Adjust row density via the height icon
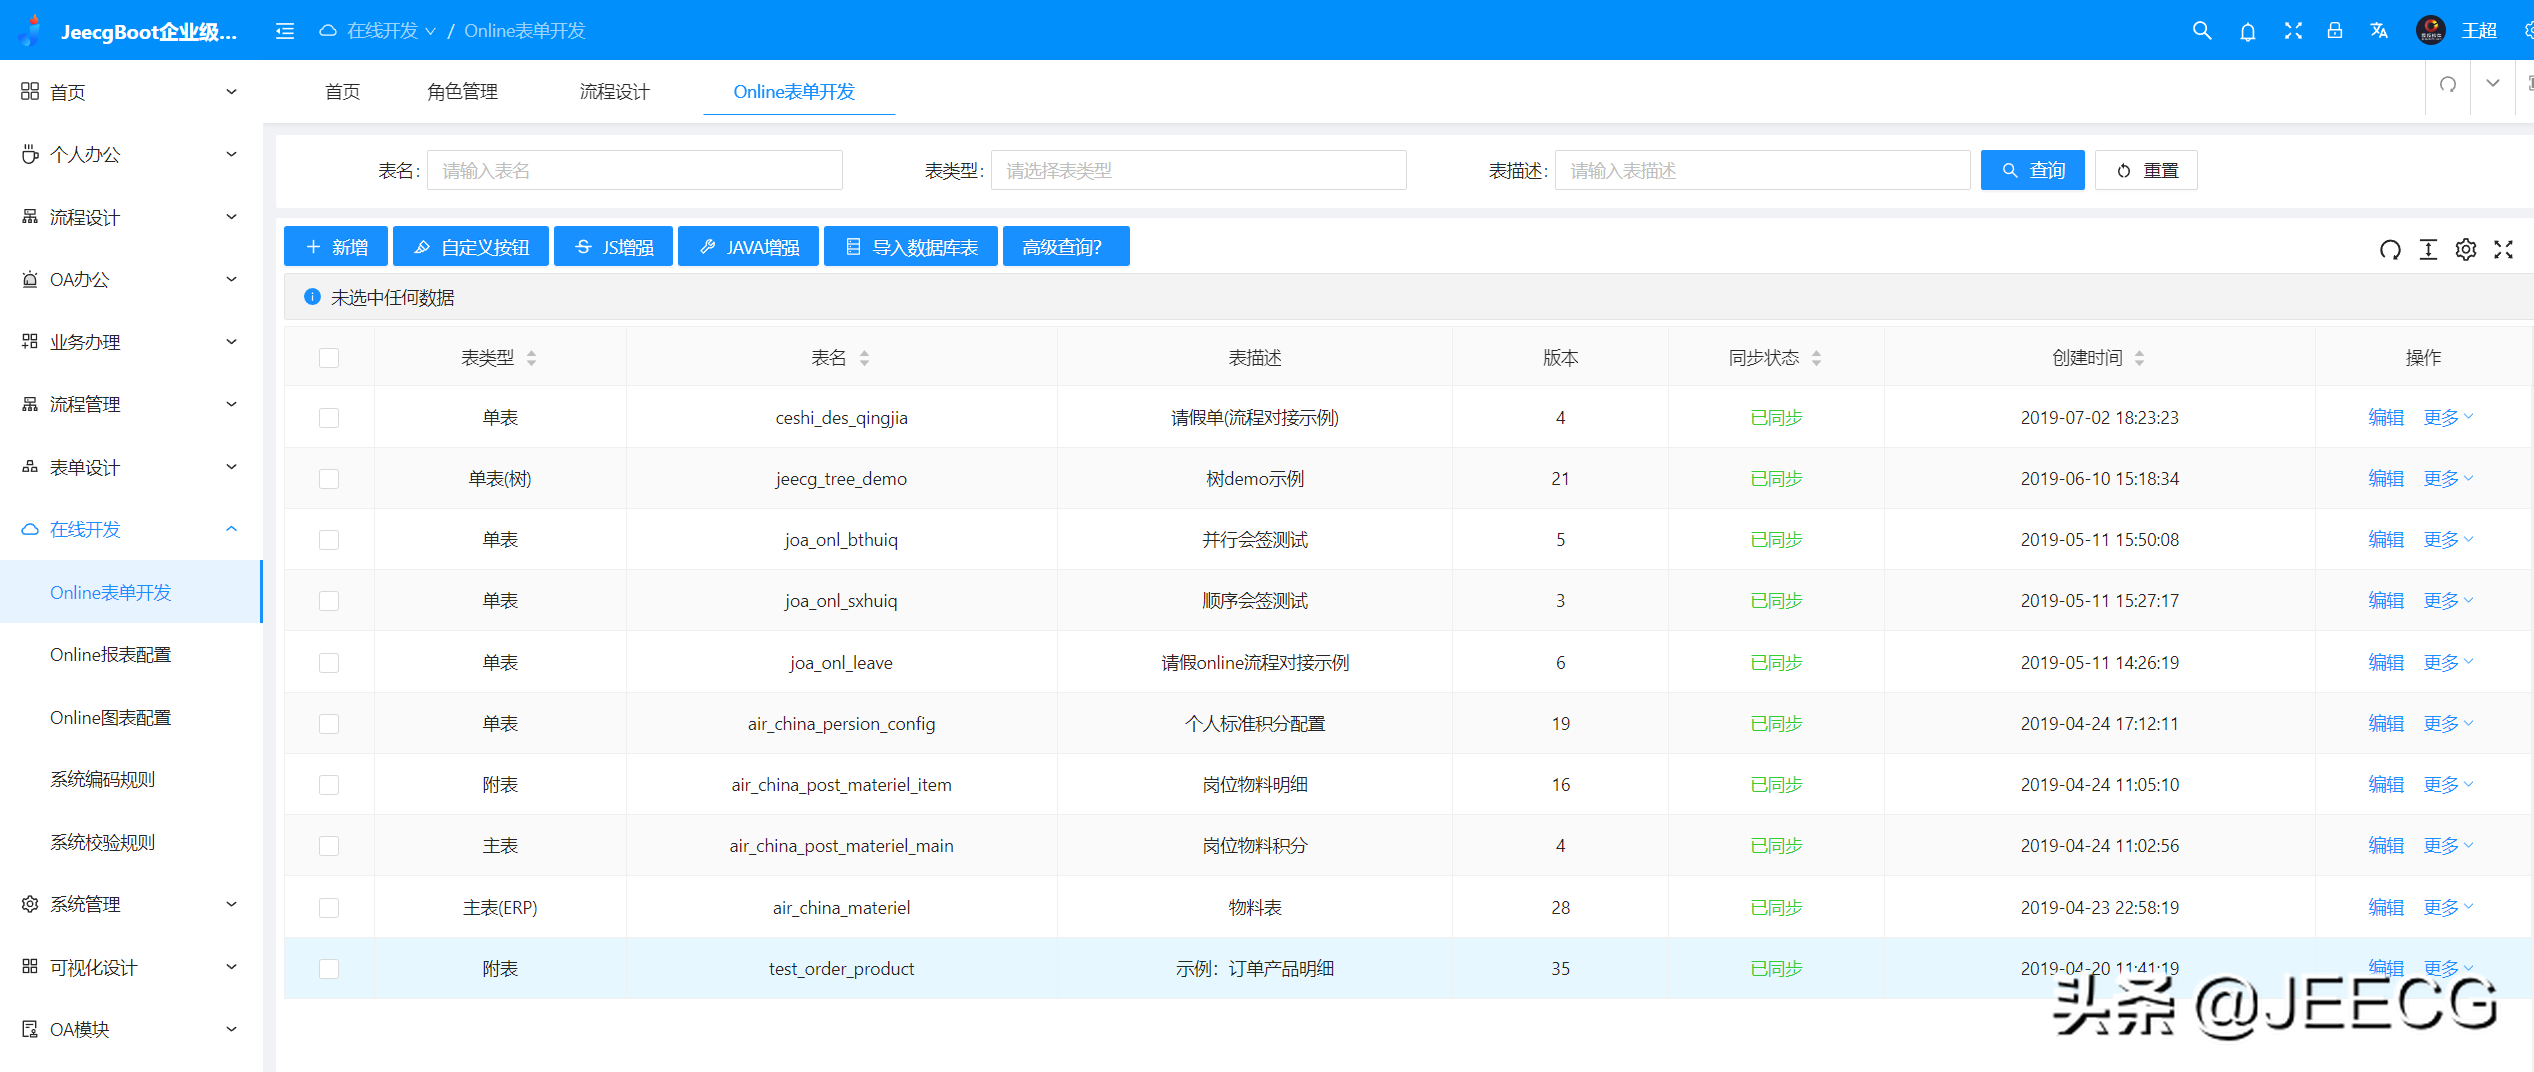The image size is (2534, 1072). click(x=2428, y=250)
